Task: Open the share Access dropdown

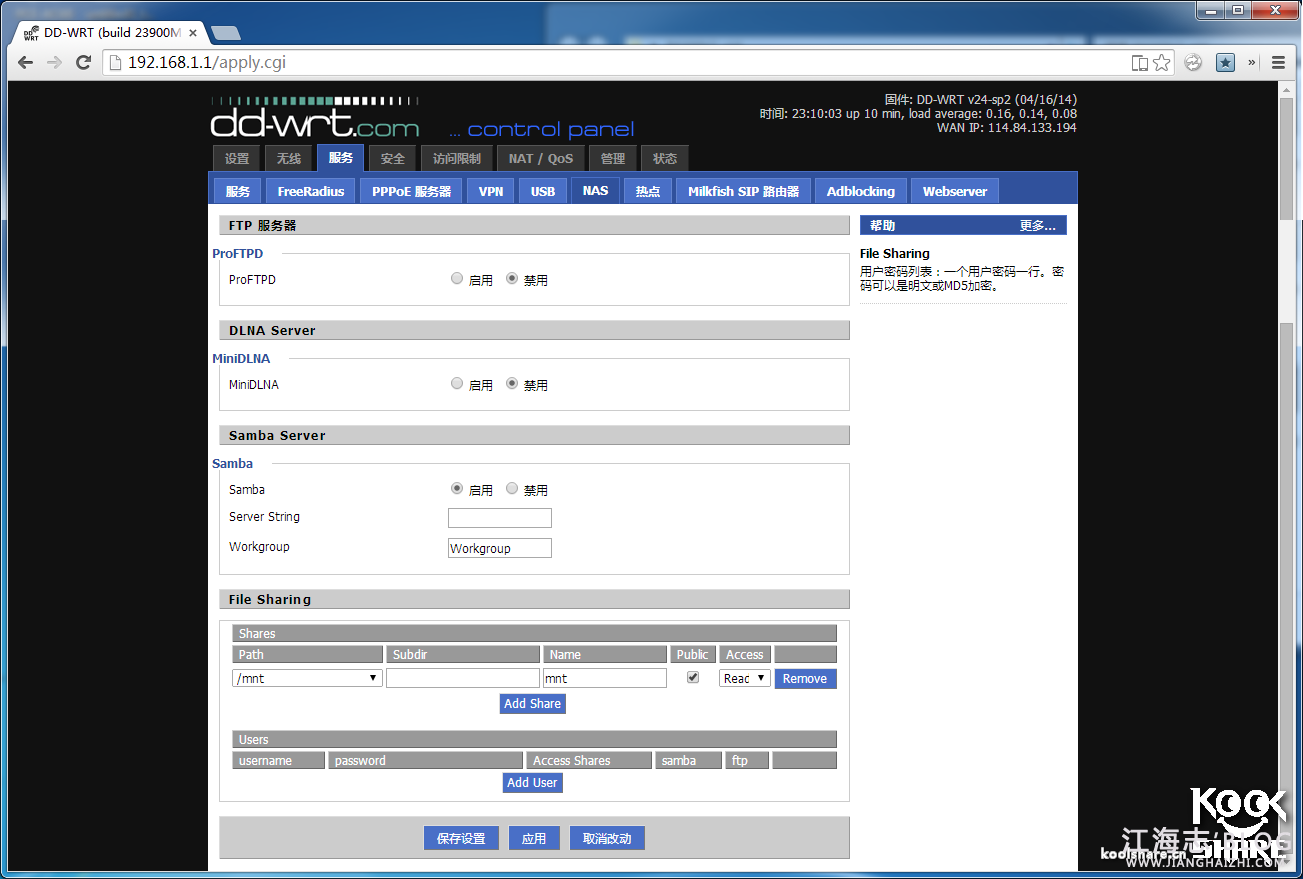Action: [745, 678]
